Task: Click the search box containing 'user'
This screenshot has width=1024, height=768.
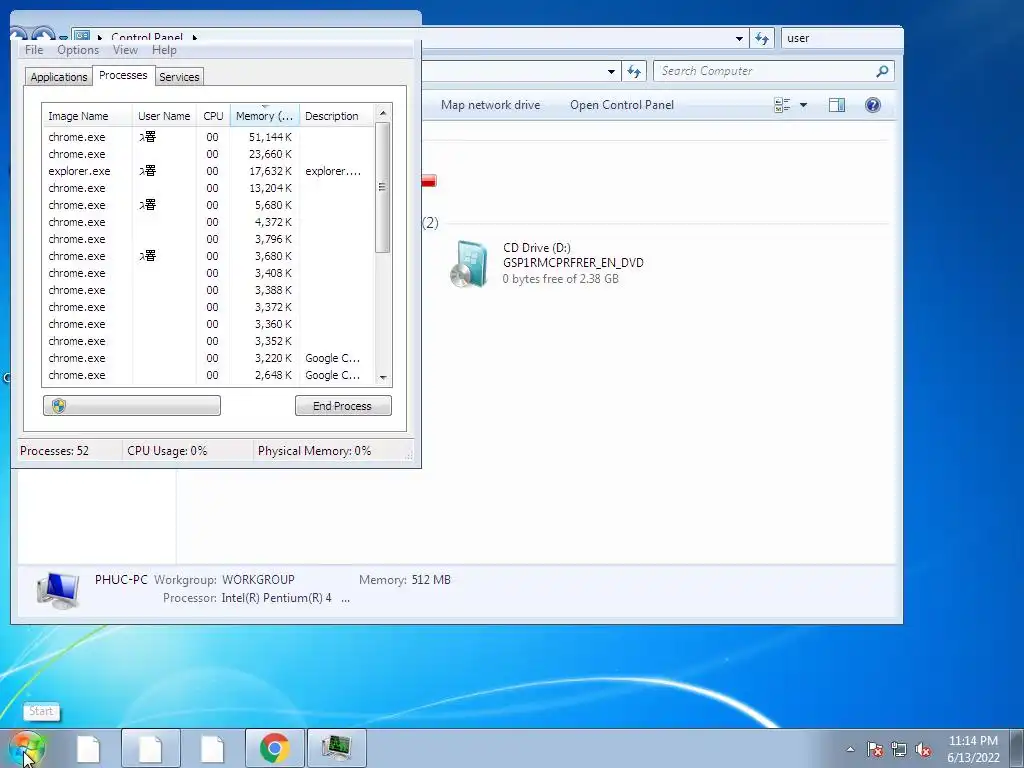Action: (841, 39)
